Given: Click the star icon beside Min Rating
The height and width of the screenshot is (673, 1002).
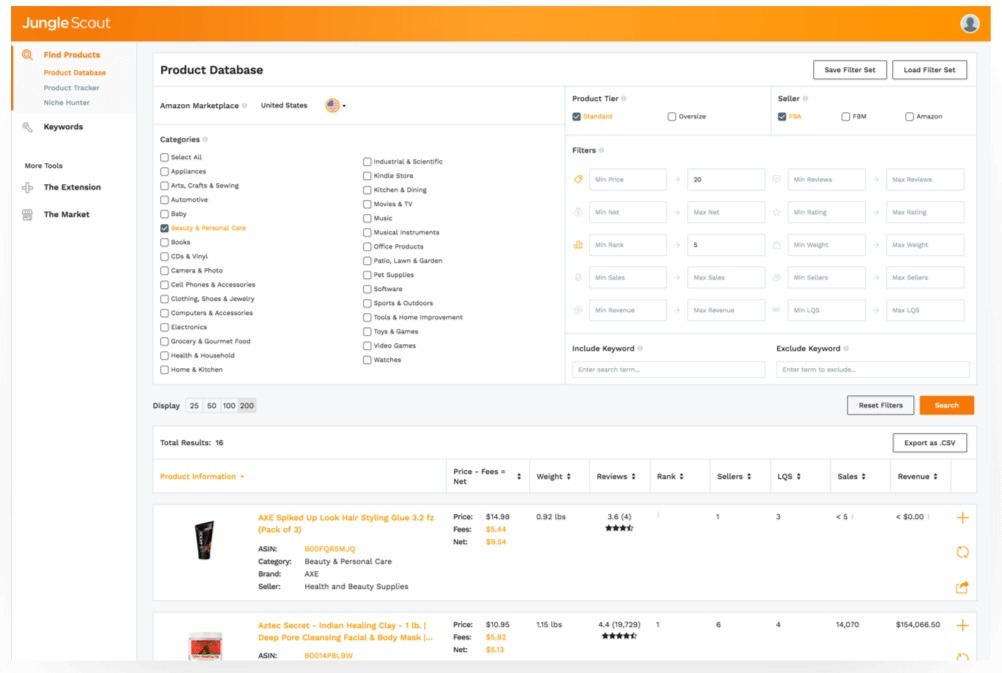Looking at the screenshot, I should coord(776,212).
